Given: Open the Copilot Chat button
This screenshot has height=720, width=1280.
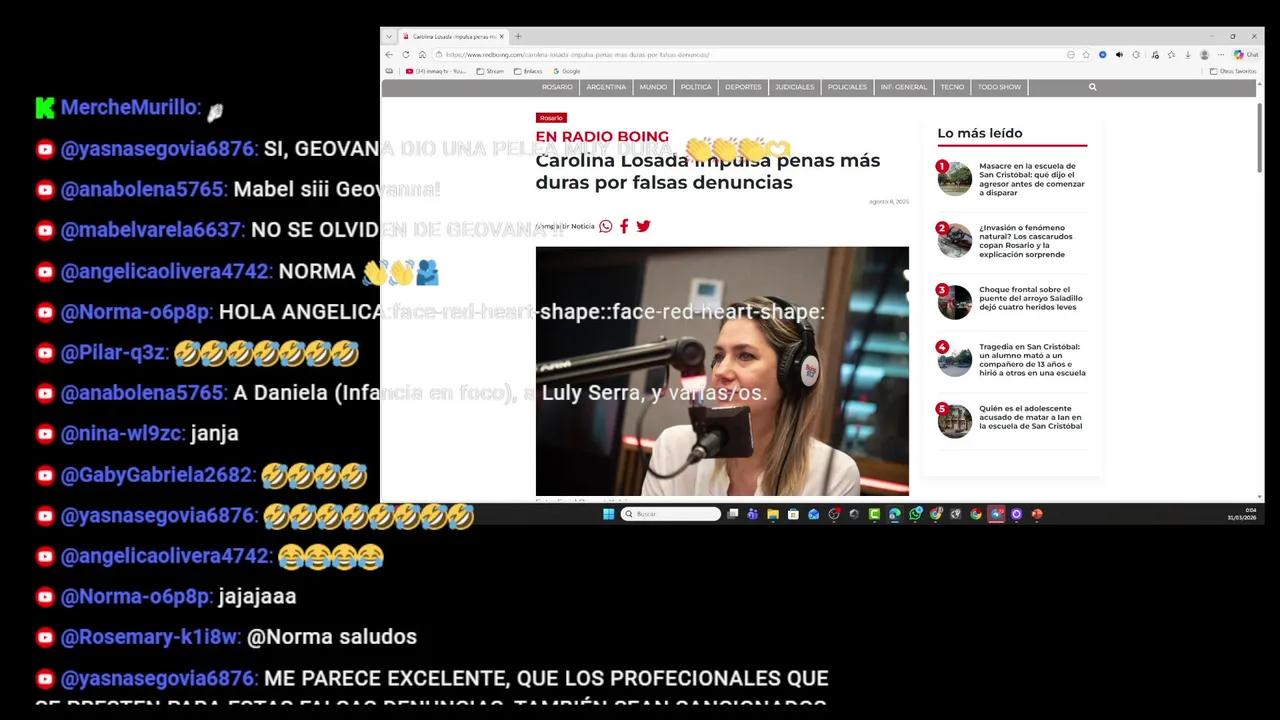Looking at the screenshot, I should click(1246, 55).
